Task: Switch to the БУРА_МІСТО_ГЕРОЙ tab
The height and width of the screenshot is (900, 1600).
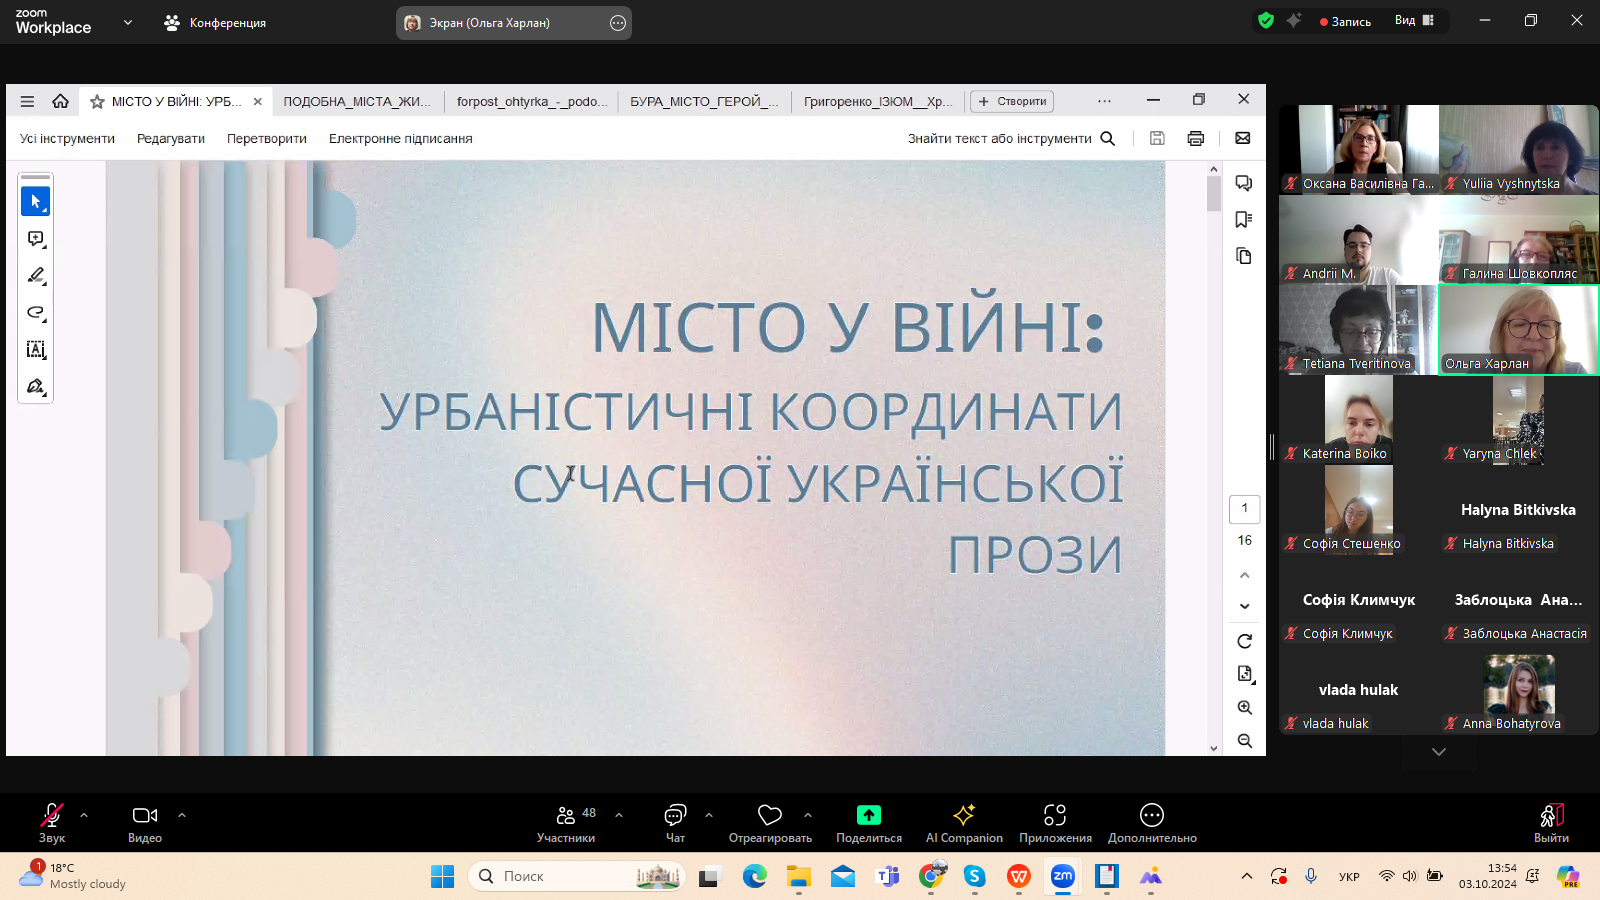Action: (703, 102)
